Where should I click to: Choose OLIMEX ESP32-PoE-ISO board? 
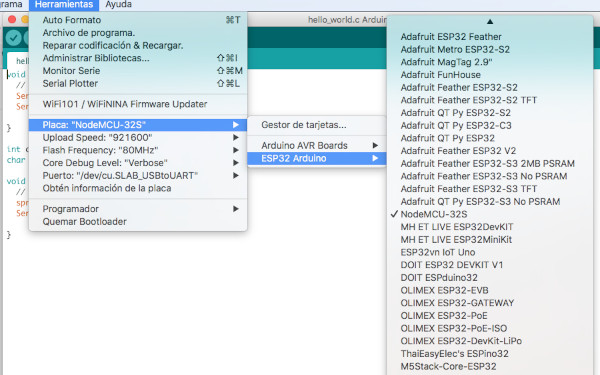click(x=490, y=328)
